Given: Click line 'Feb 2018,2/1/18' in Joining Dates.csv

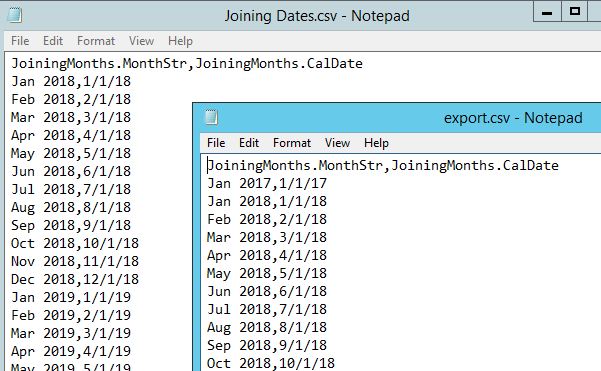Looking at the screenshot, I should (x=71, y=100).
